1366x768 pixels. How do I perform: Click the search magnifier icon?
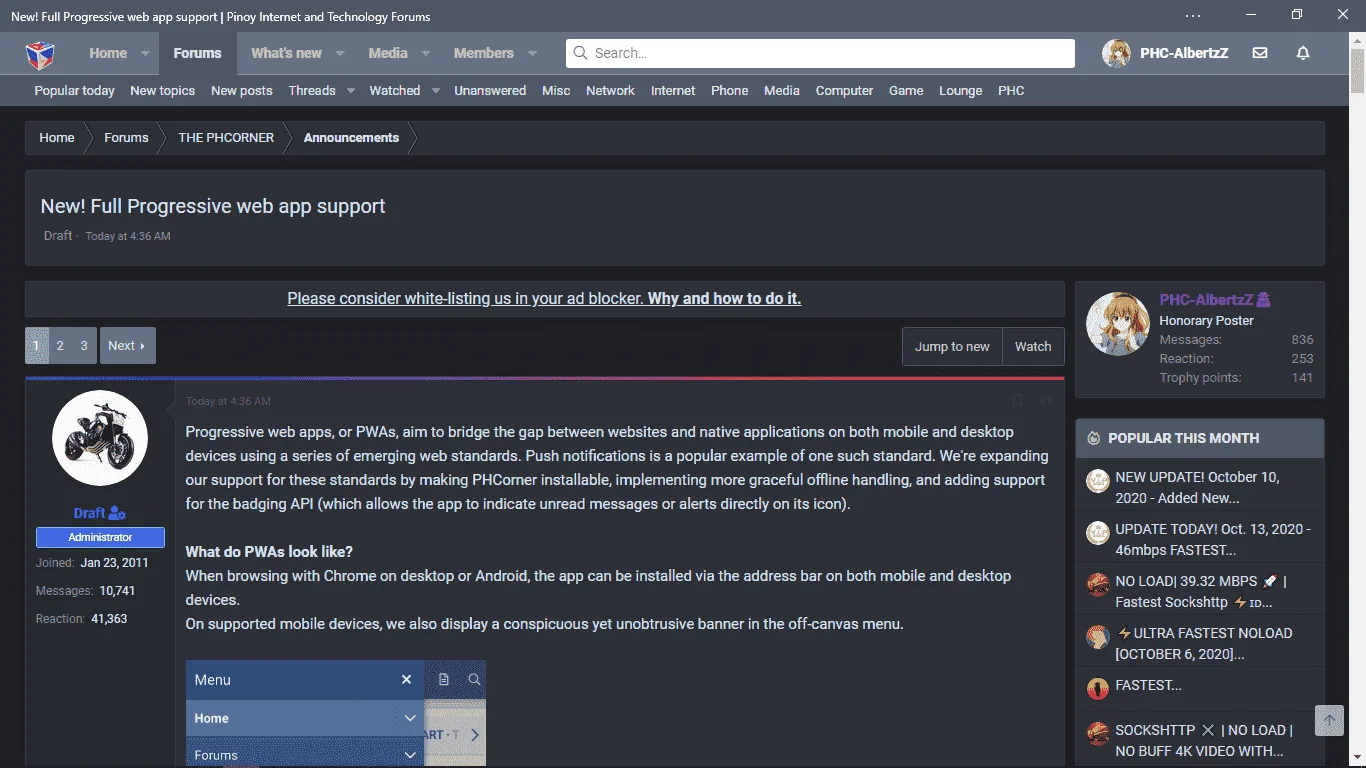pos(581,53)
